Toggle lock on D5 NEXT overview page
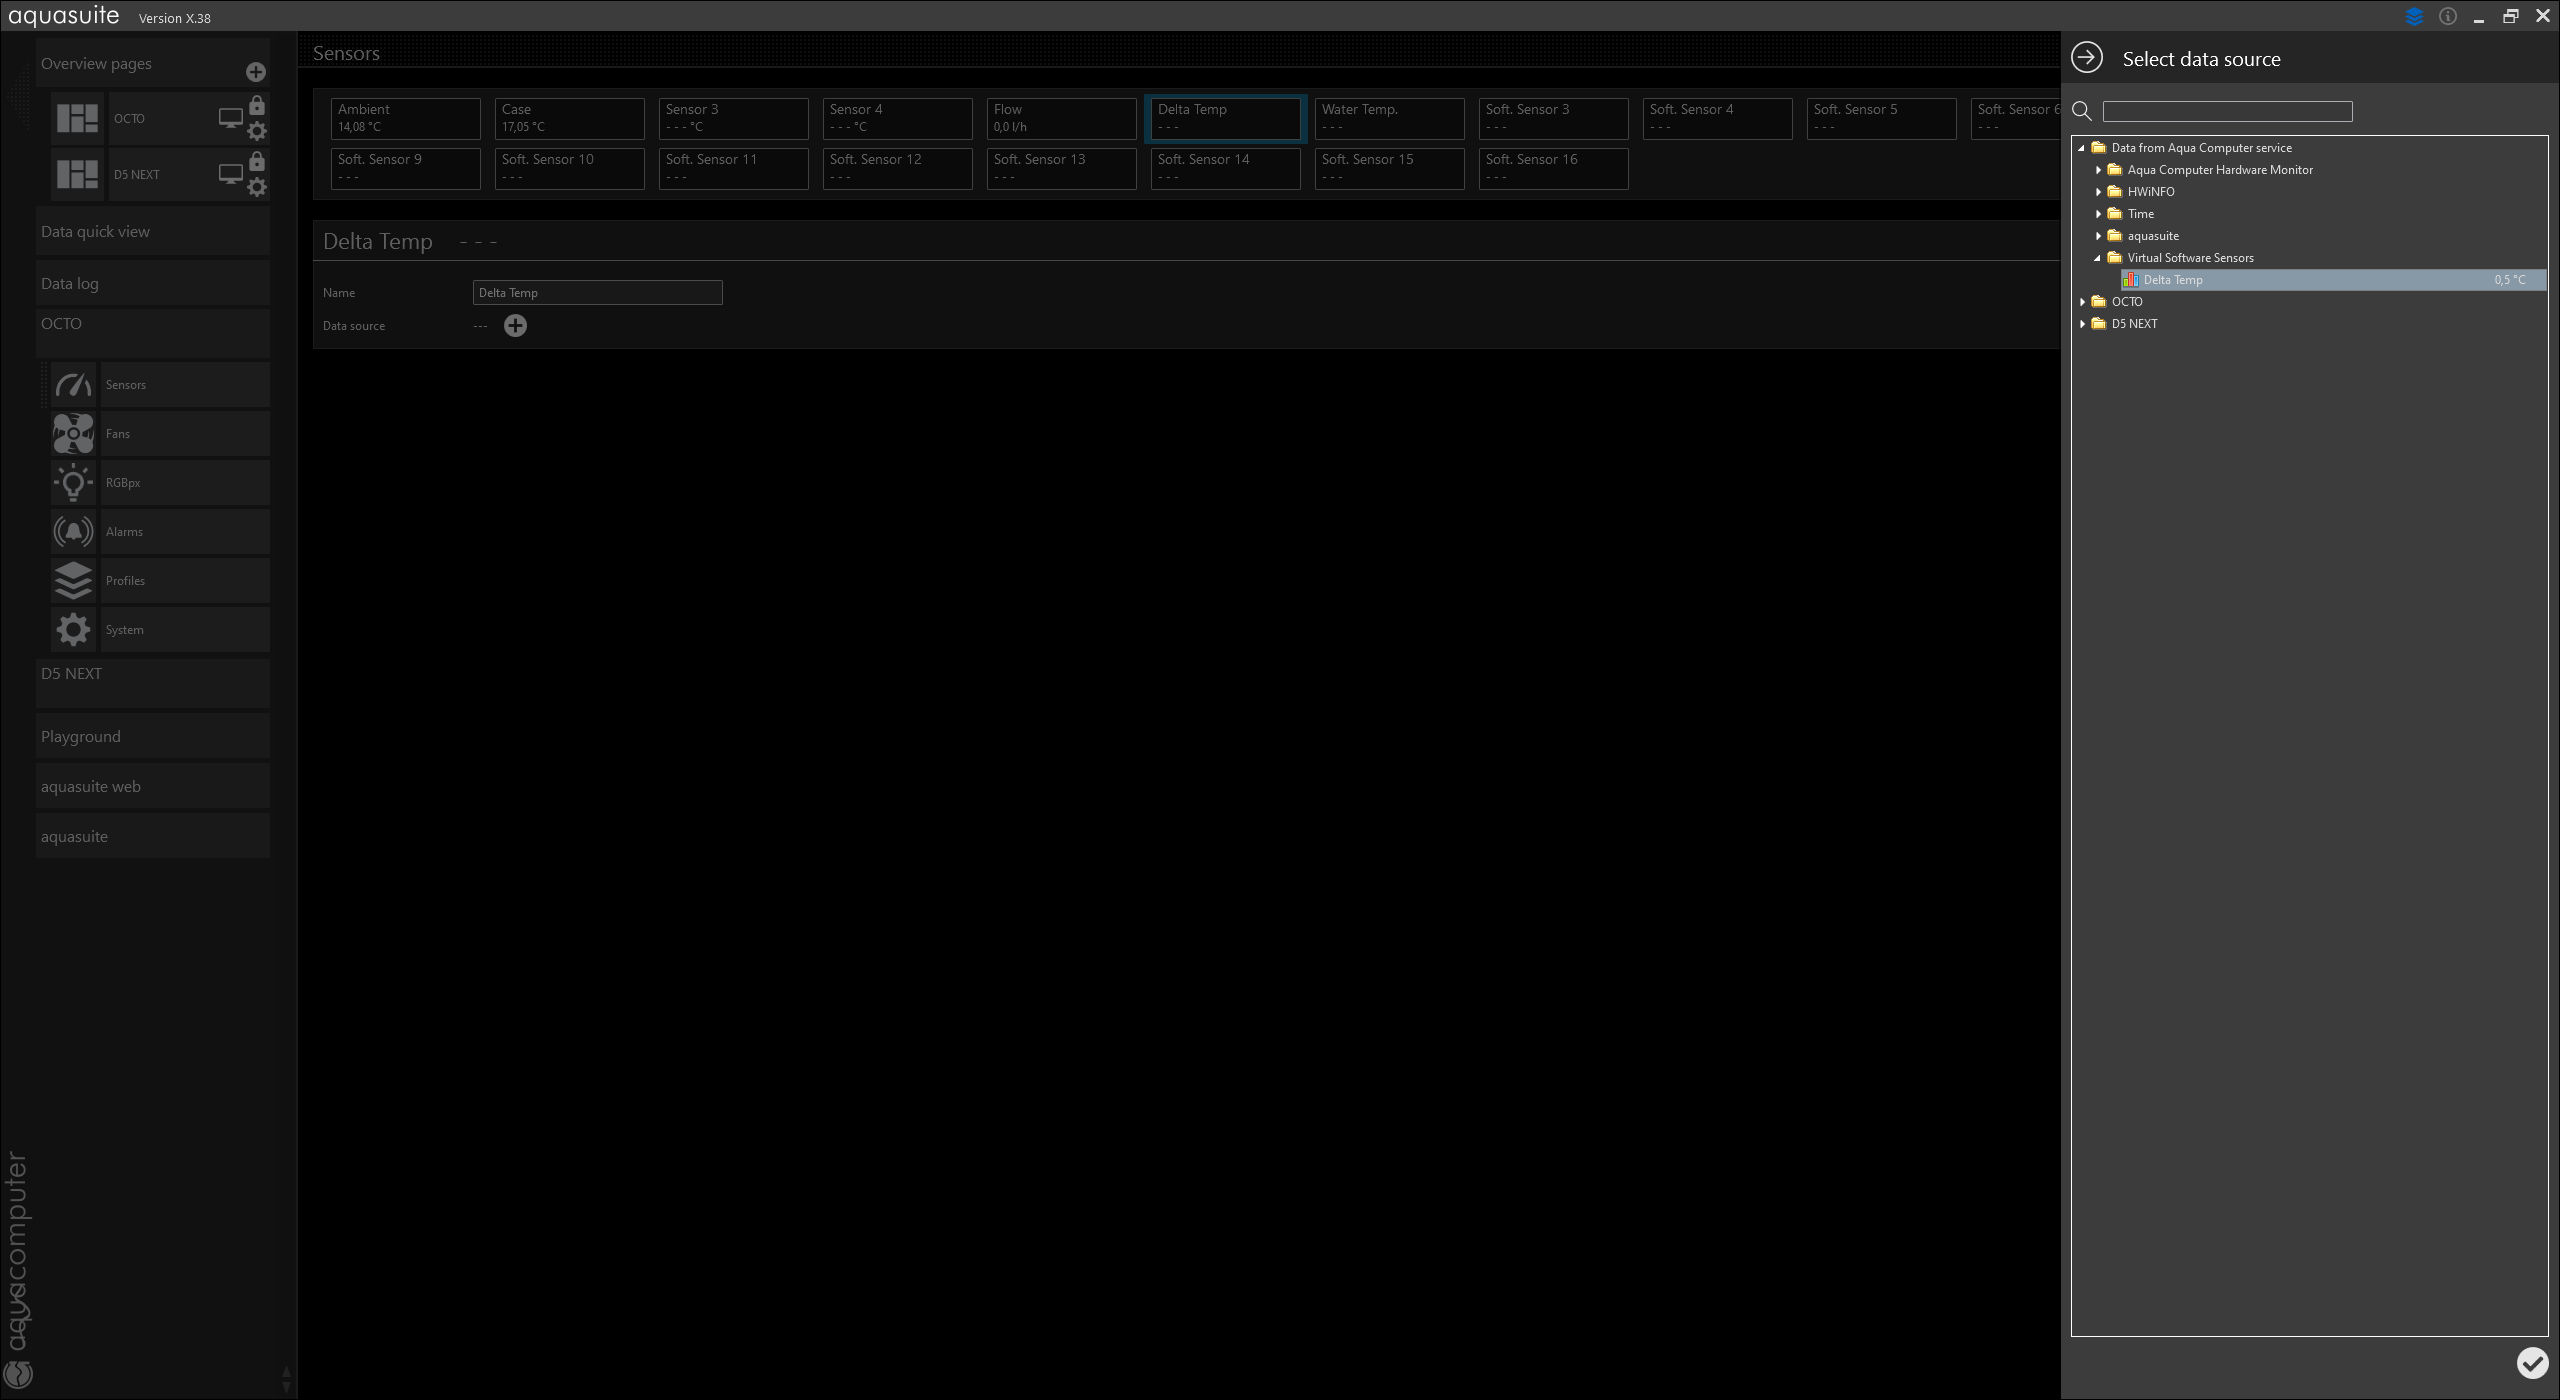Image resolution: width=2560 pixels, height=1400 pixels. [257, 161]
